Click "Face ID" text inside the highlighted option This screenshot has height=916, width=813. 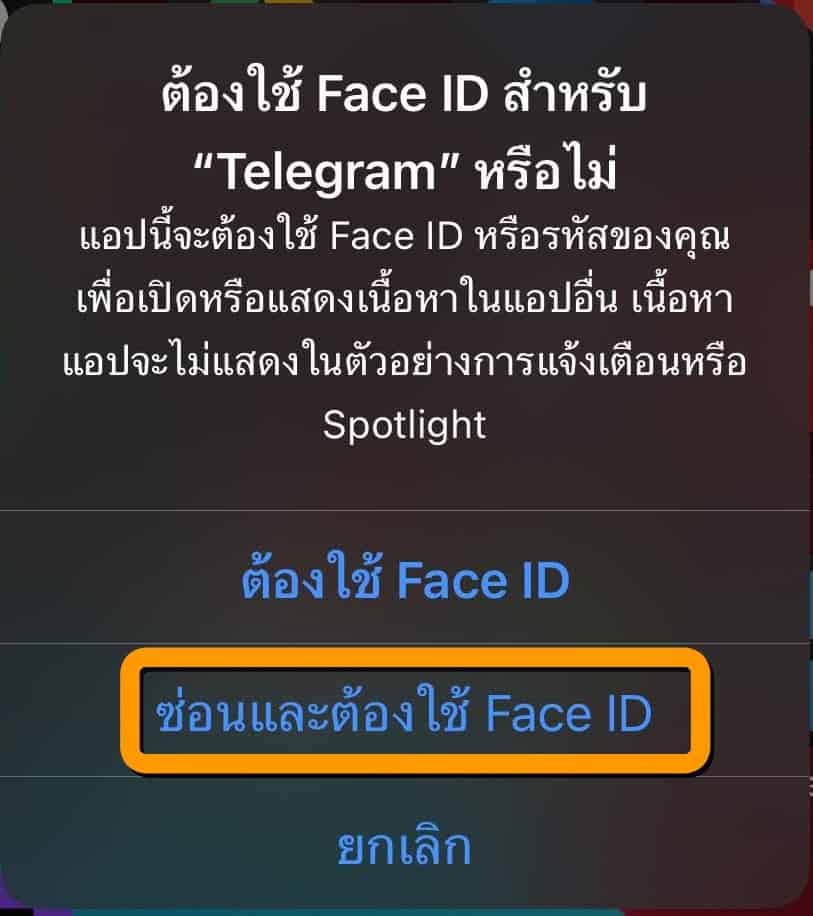pyautogui.click(x=569, y=714)
